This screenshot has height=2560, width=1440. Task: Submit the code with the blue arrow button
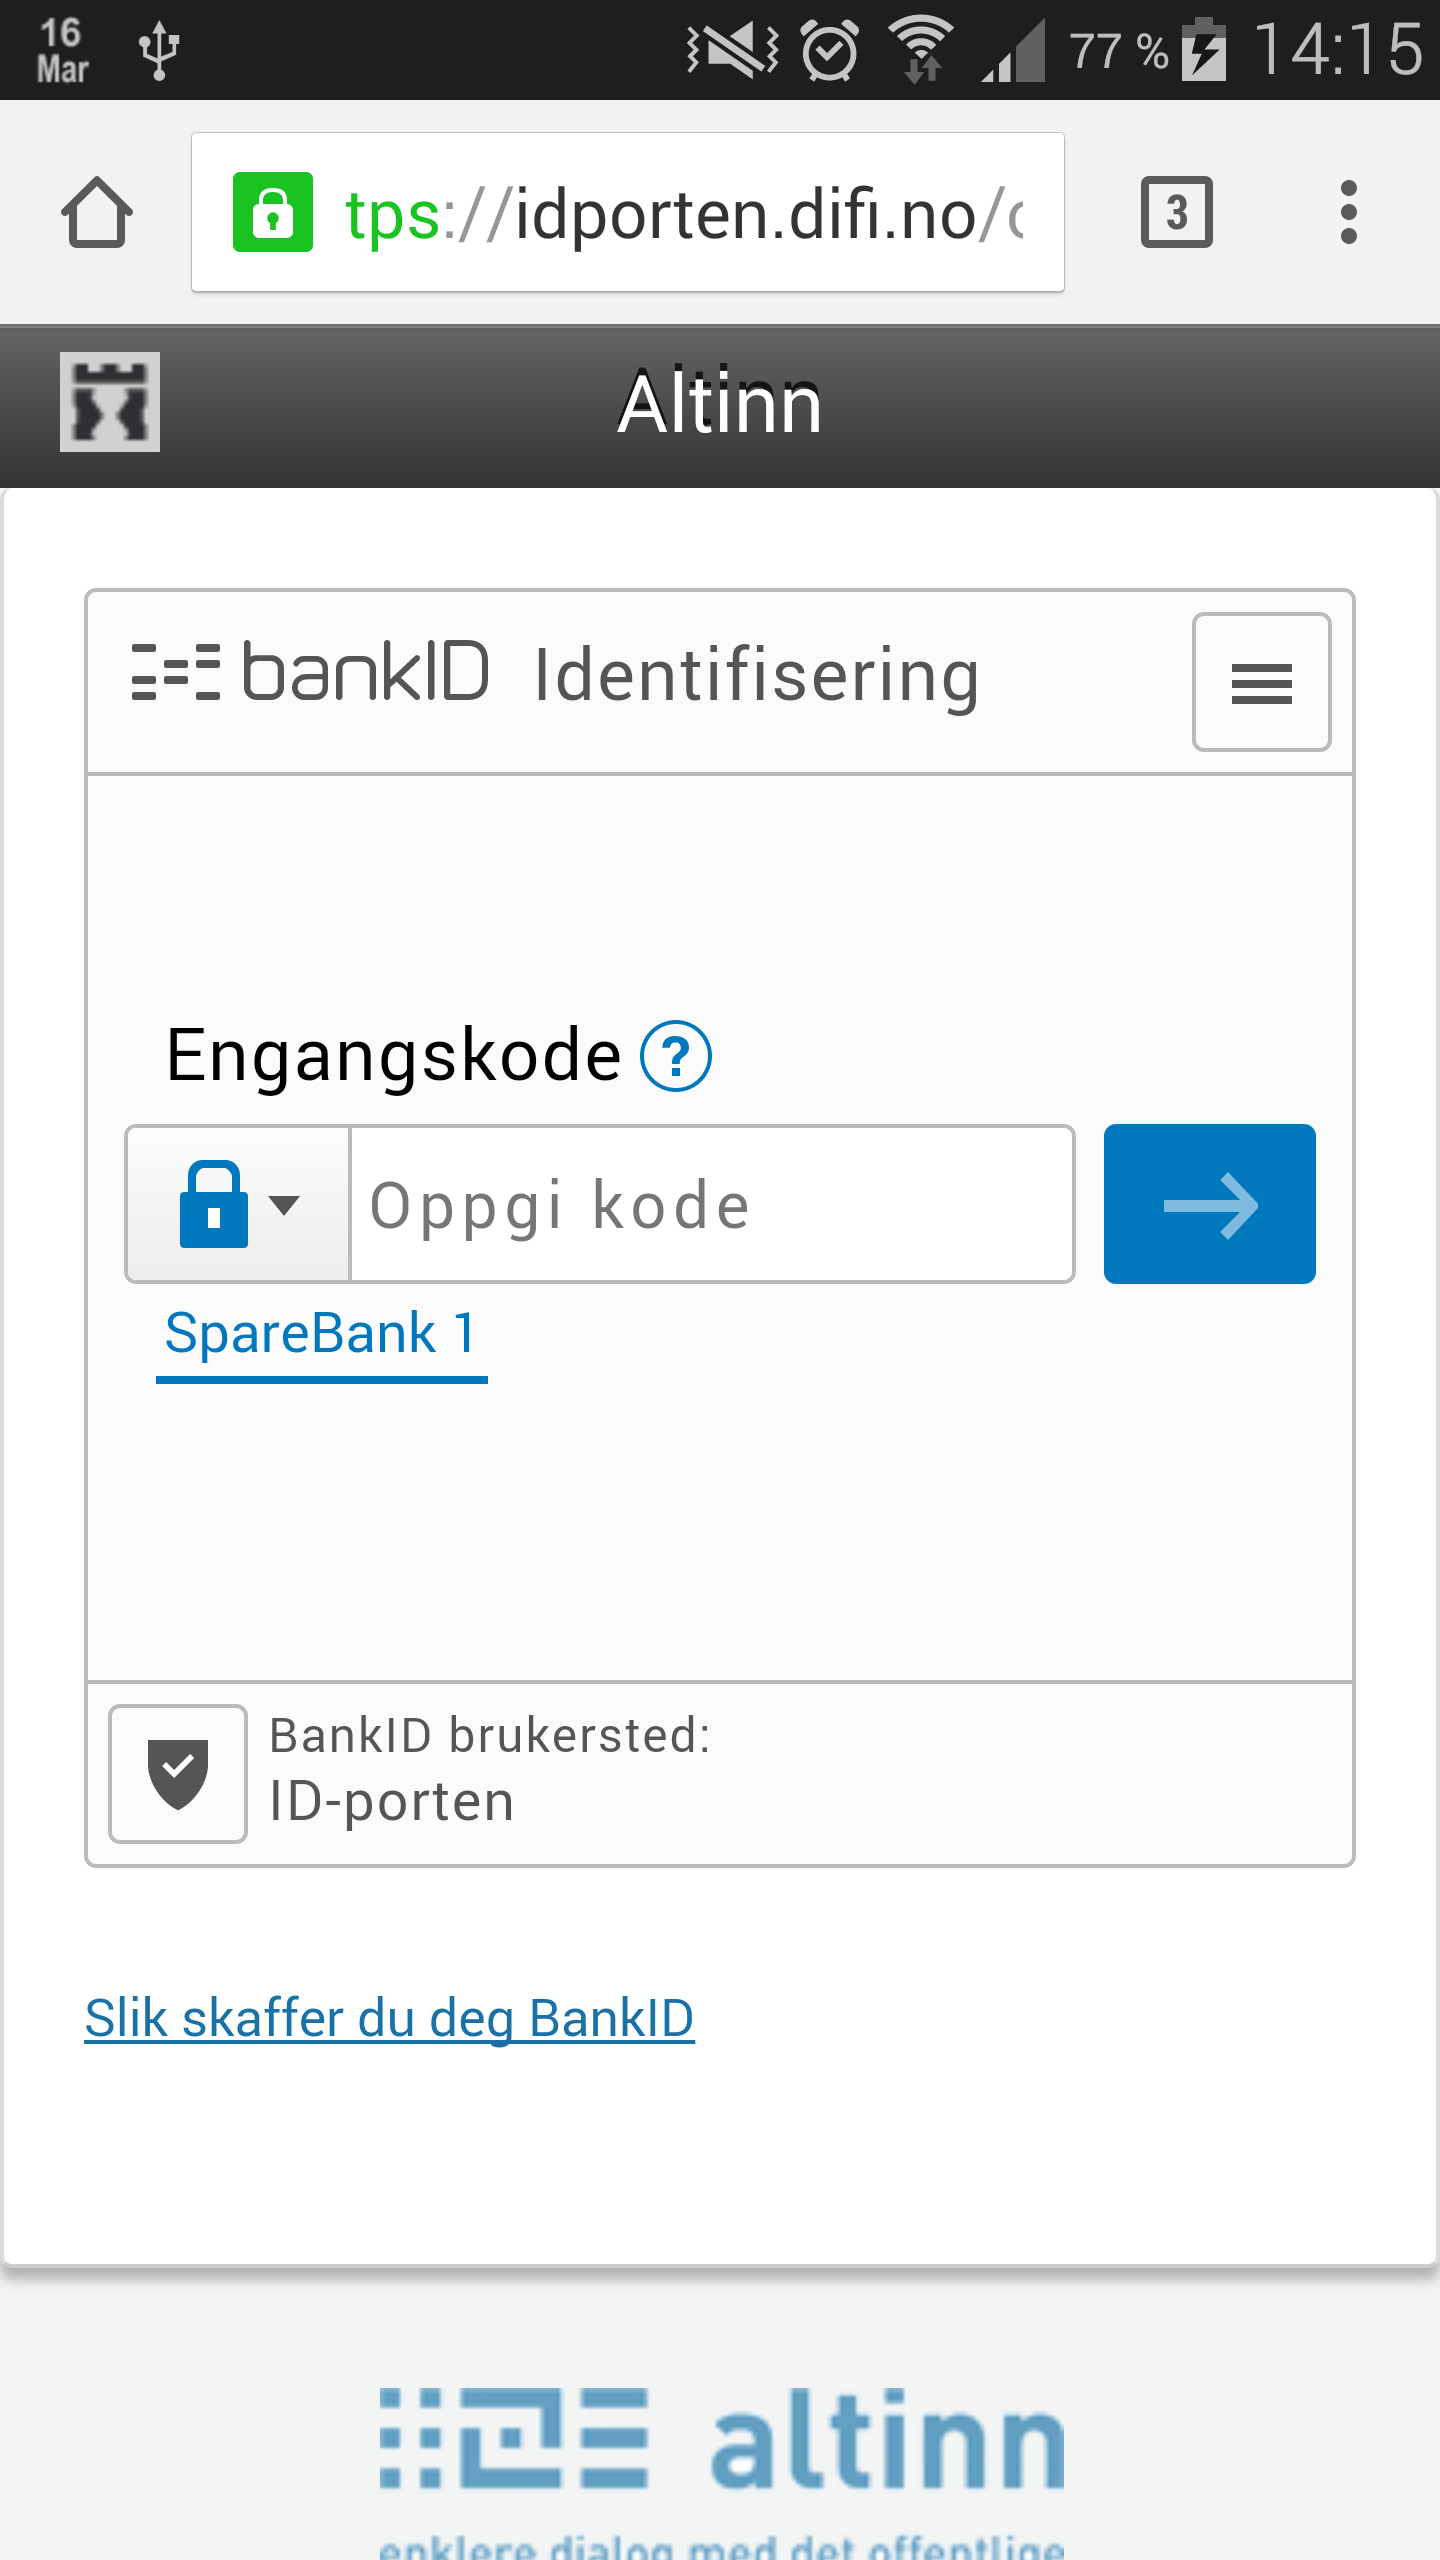pos(1209,1204)
